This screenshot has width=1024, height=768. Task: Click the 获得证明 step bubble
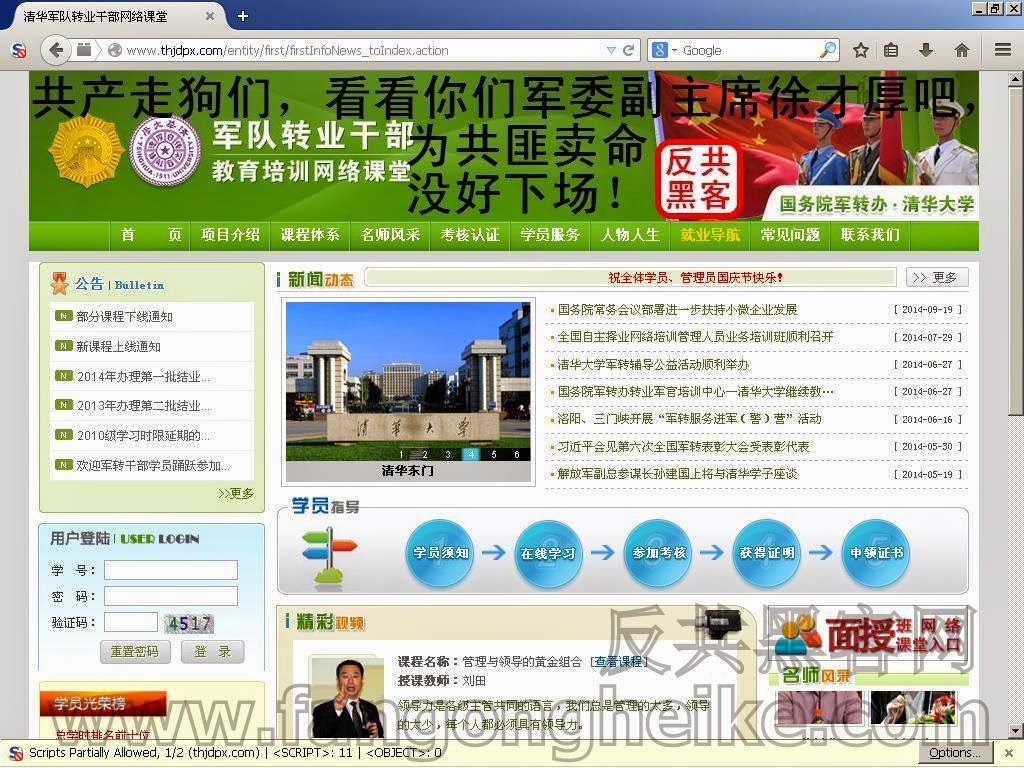(x=767, y=553)
